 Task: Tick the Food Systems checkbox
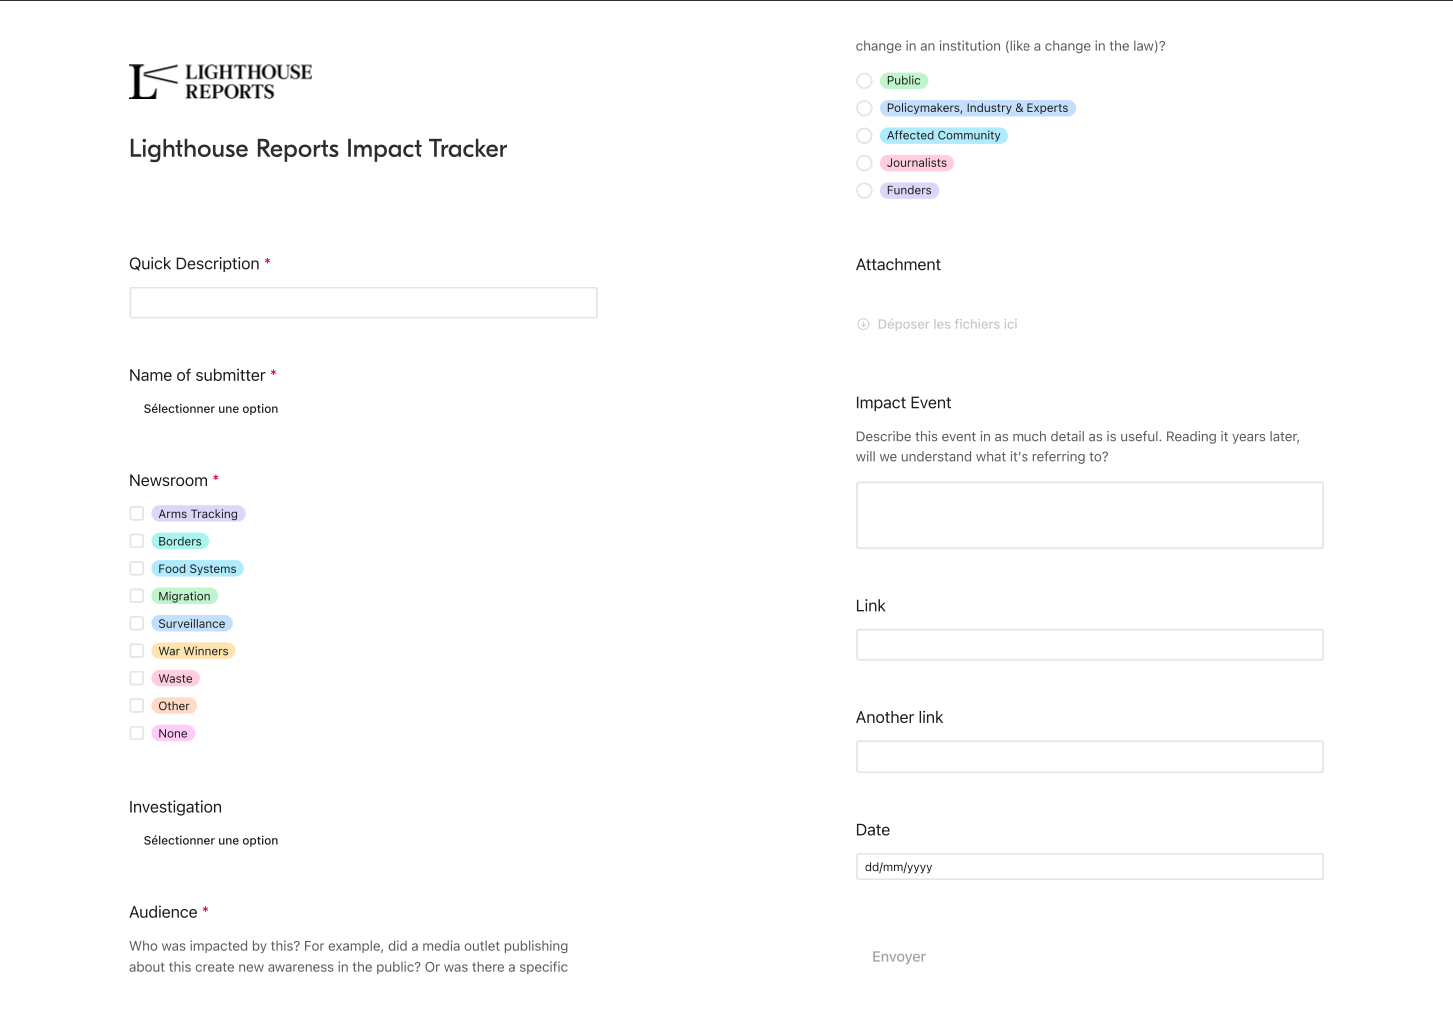[x=137, y=569]
